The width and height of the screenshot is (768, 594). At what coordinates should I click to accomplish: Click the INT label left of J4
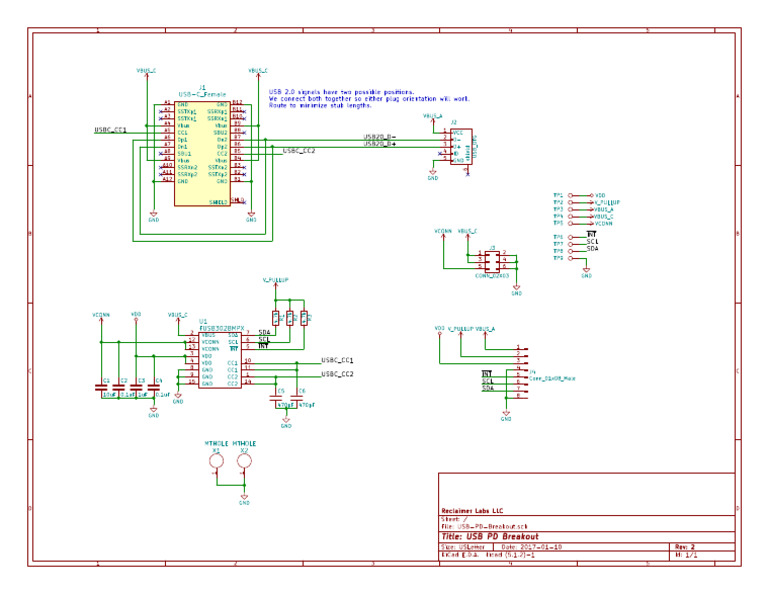pyautogui.click(x=487, y=374)
